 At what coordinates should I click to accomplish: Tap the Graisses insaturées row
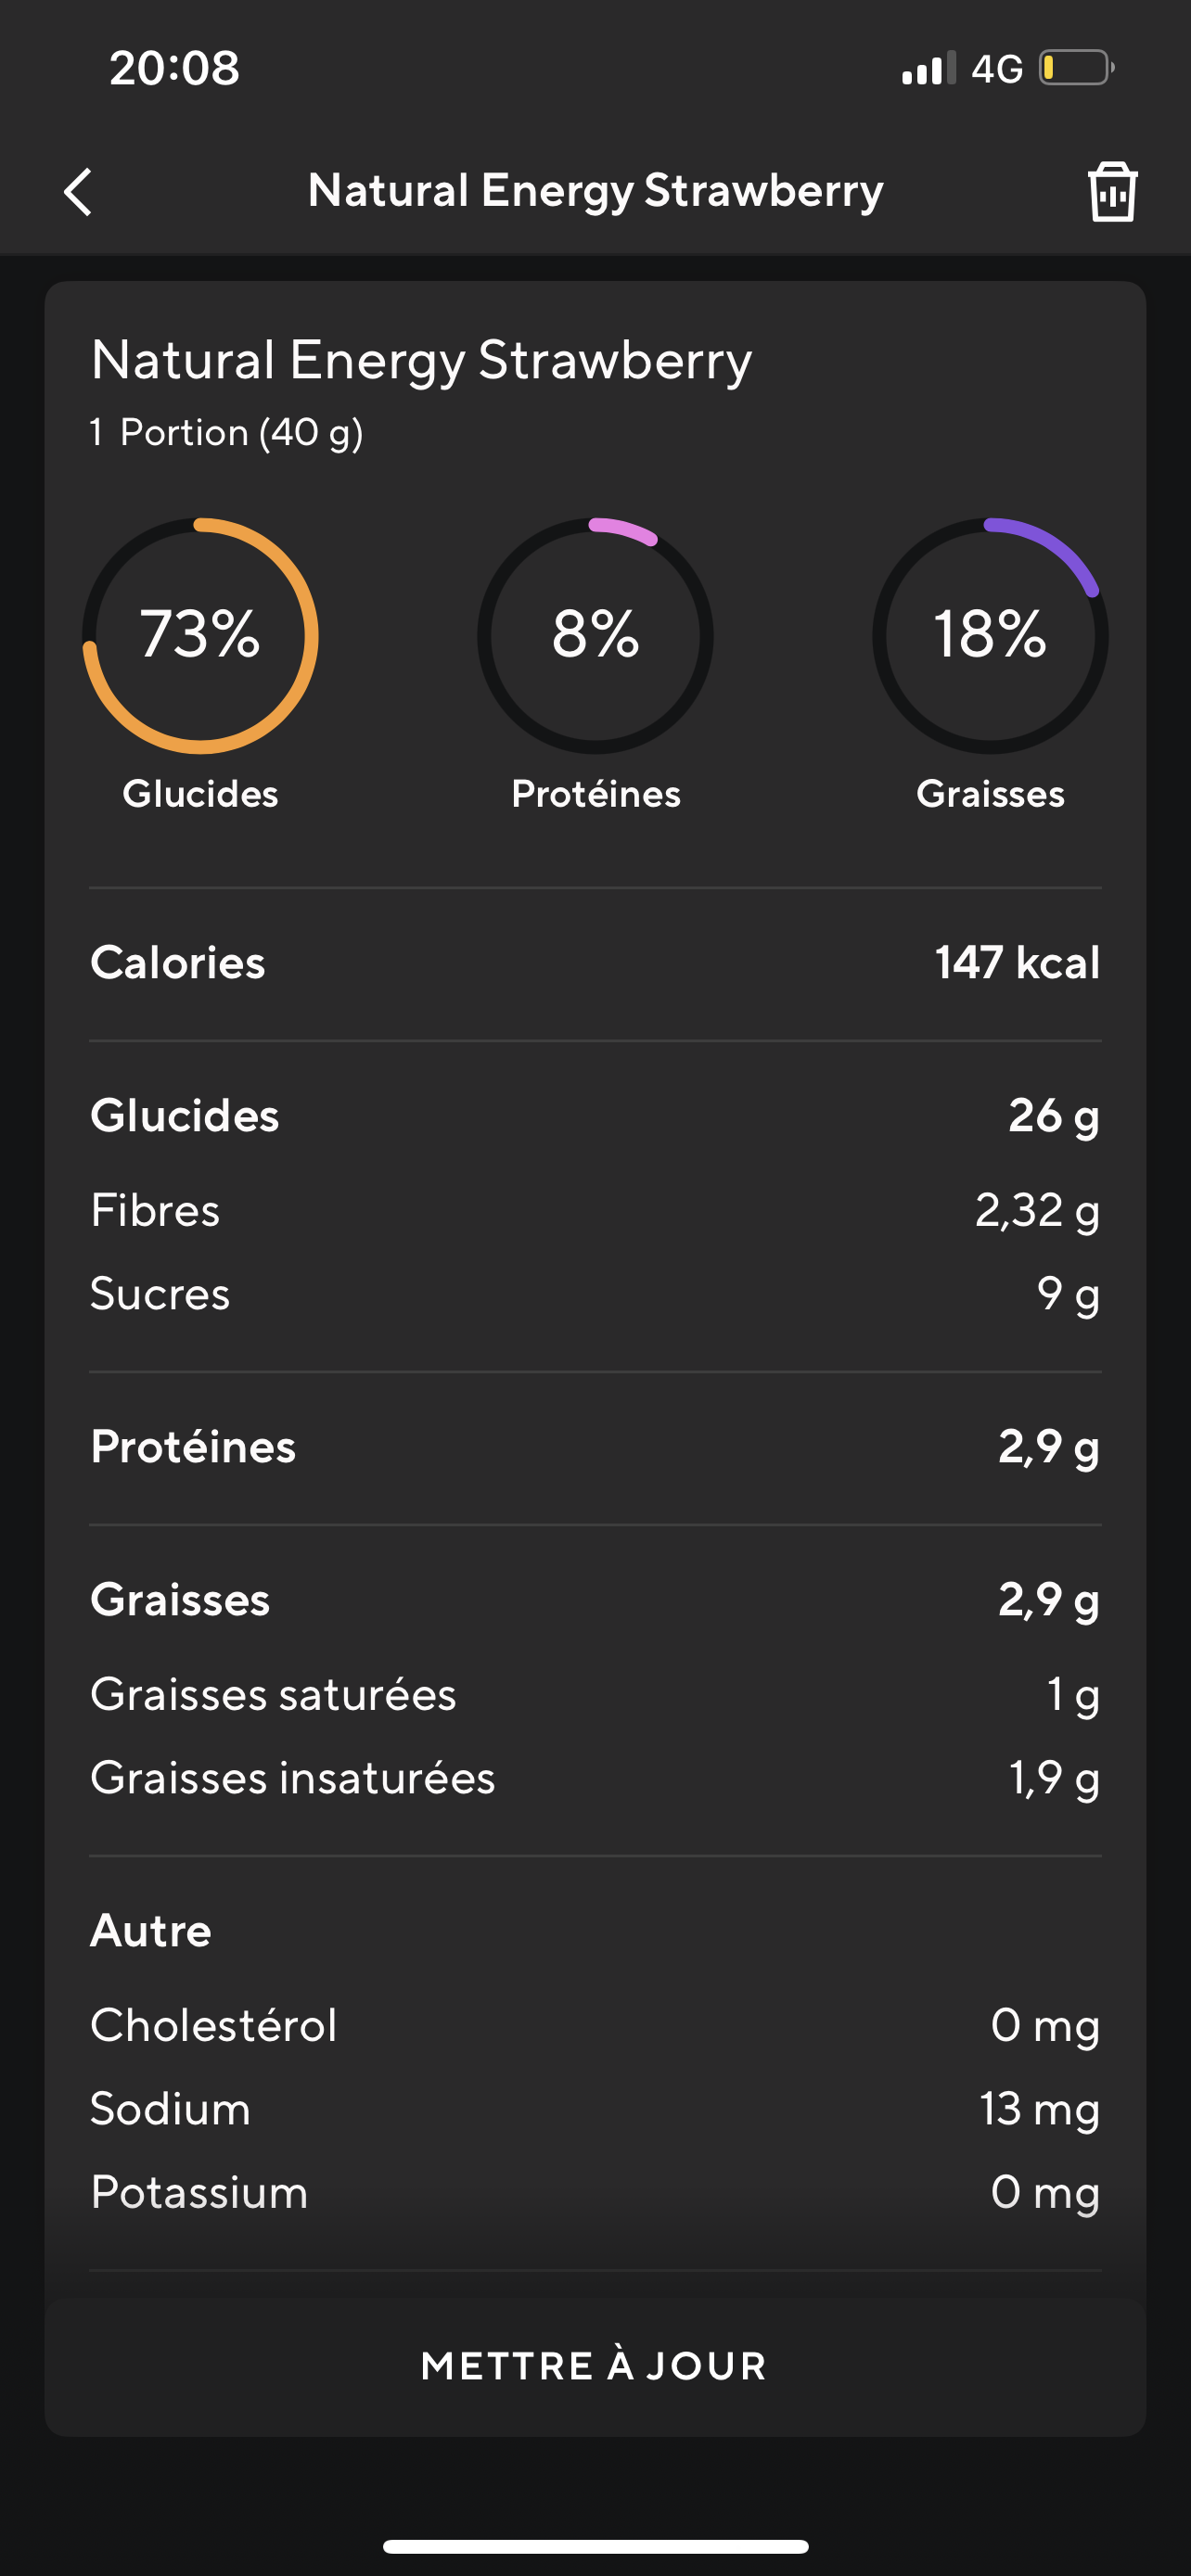pos(595,1778)
